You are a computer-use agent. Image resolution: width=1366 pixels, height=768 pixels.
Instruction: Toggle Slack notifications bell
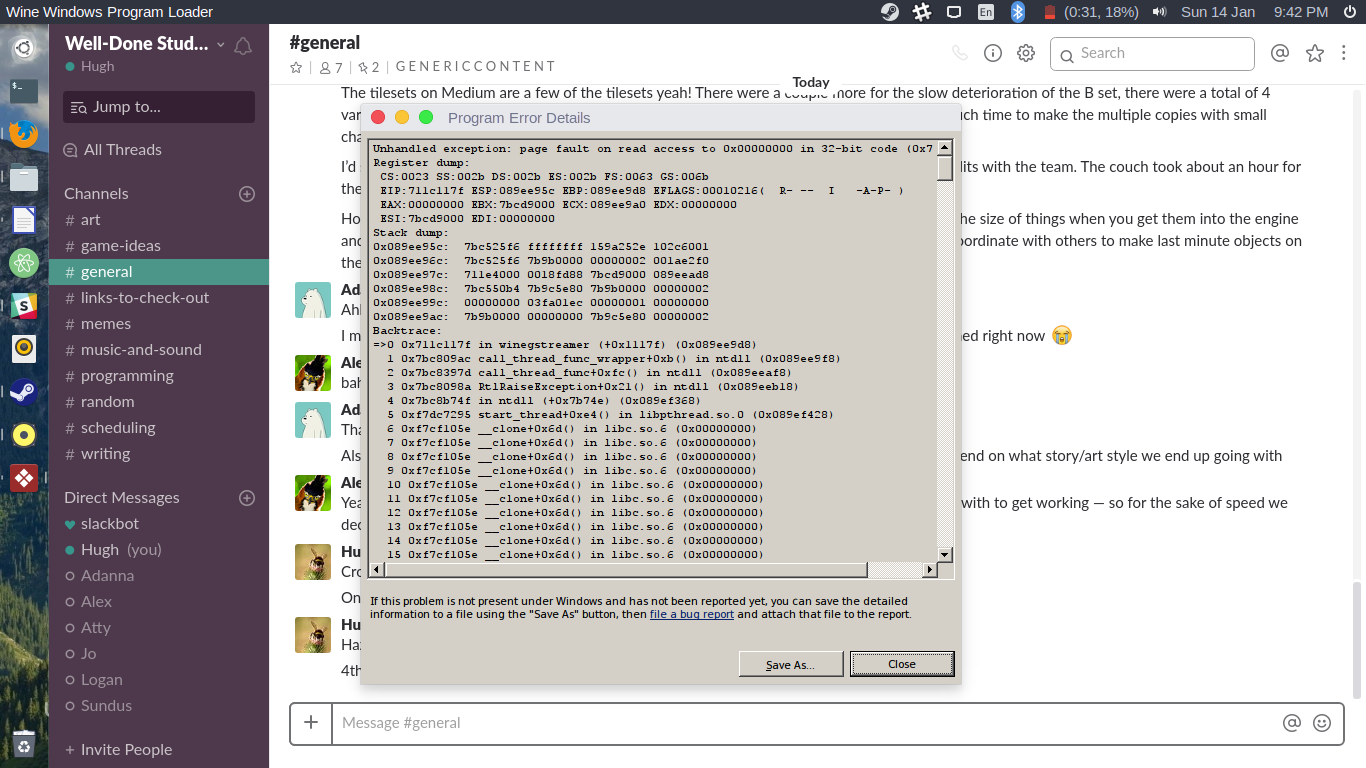tap(242, 46)
